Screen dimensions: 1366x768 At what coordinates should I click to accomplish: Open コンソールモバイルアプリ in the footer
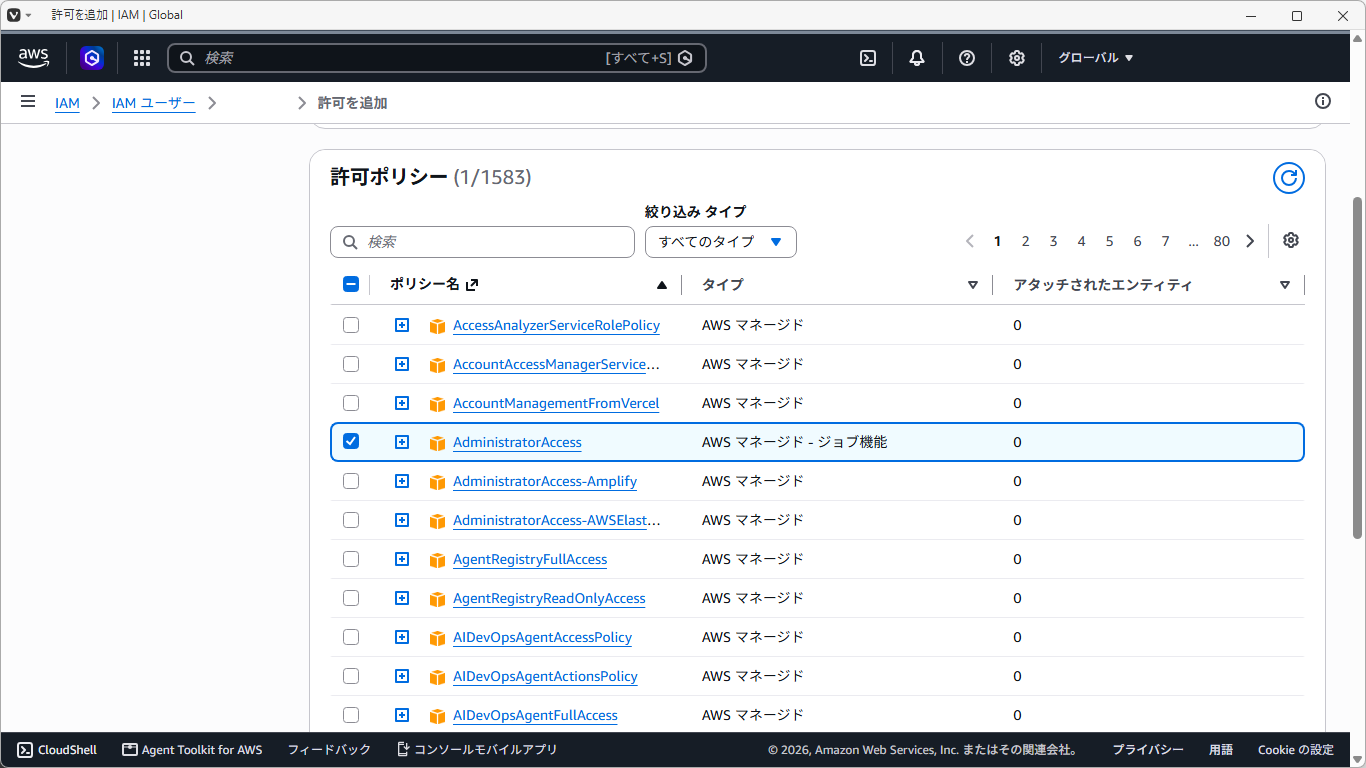477,750
